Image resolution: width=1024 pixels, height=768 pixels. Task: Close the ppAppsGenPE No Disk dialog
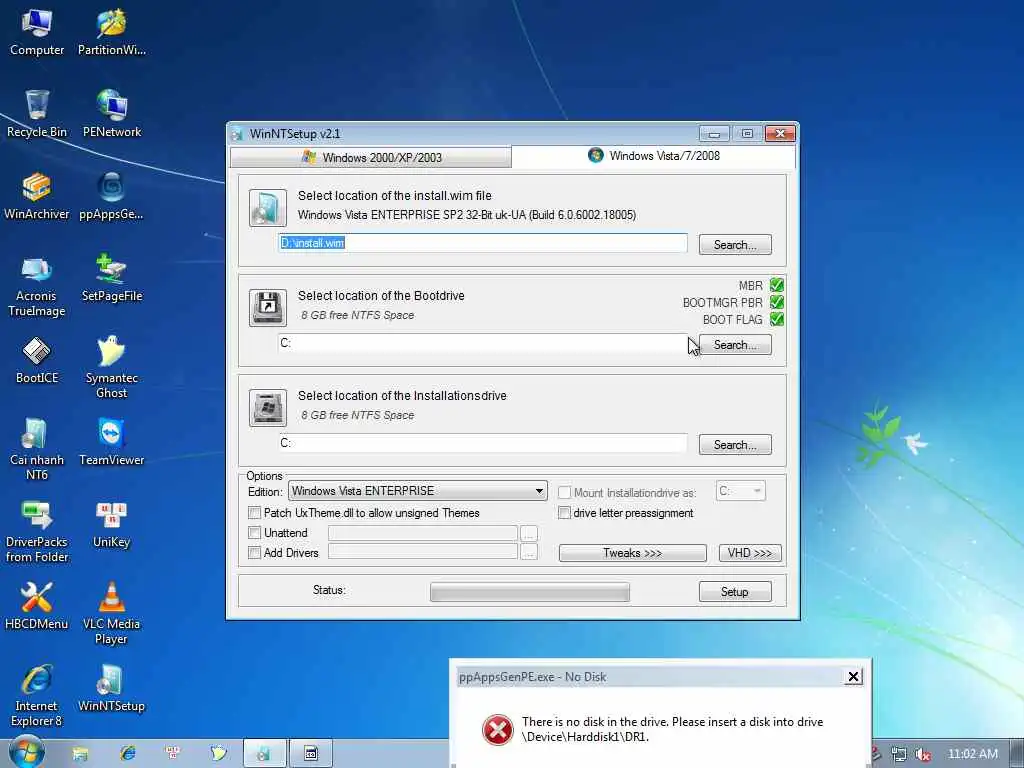tap(853, 677)
